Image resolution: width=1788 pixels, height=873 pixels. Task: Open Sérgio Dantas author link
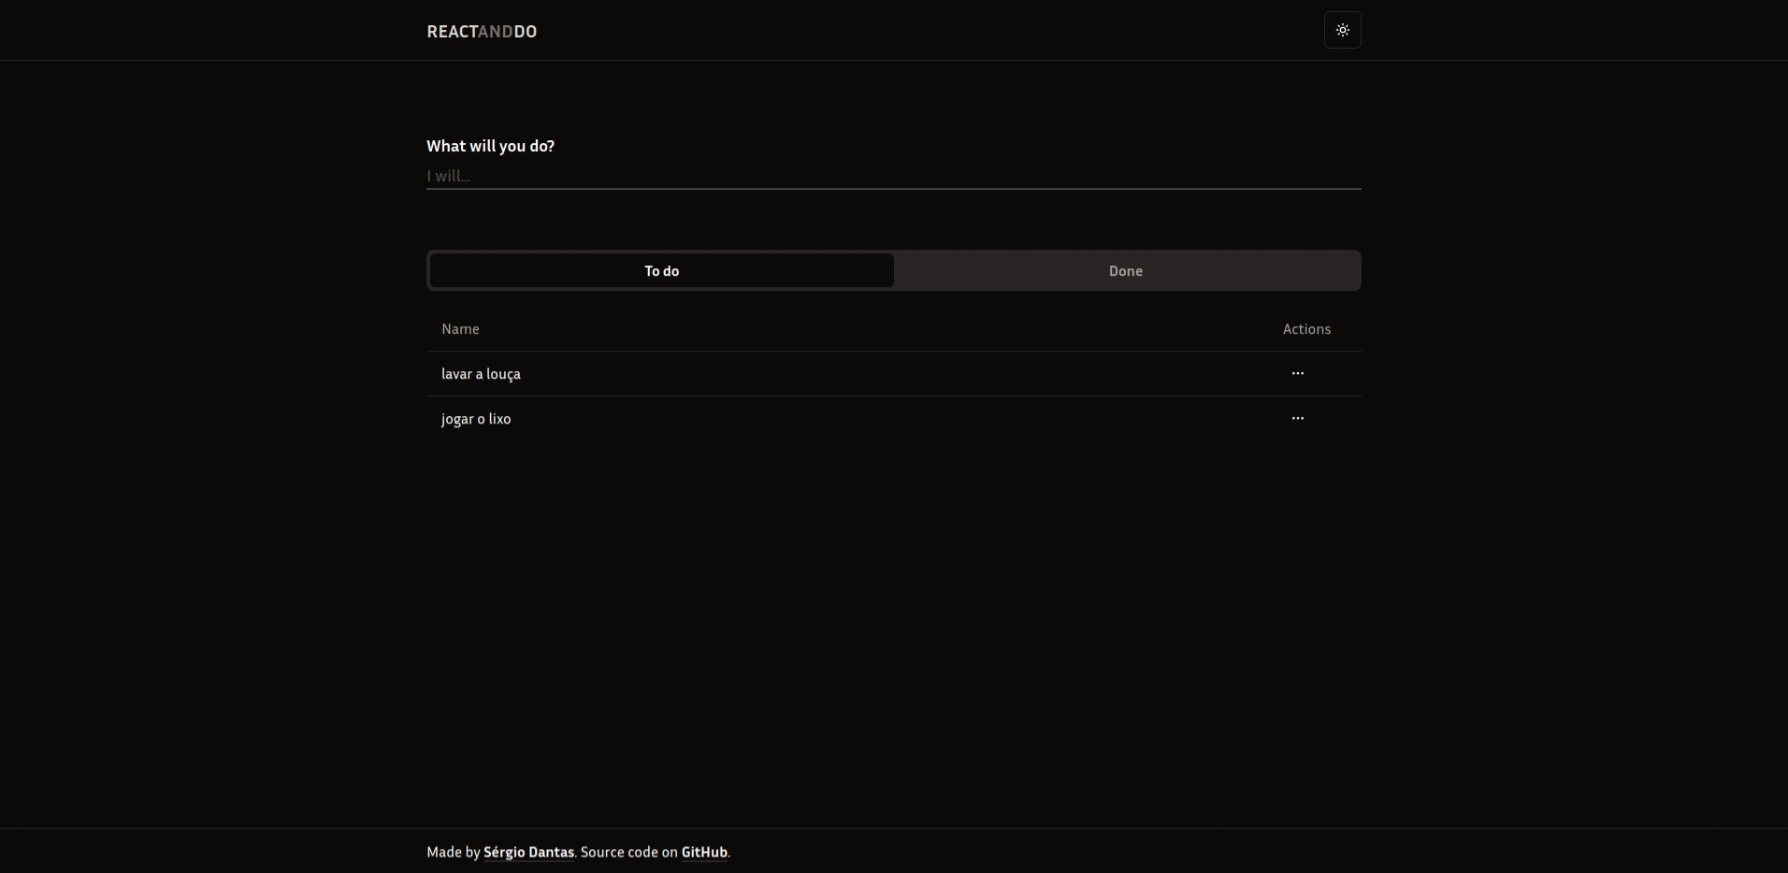pyautogui.click(x=528, y=852)
